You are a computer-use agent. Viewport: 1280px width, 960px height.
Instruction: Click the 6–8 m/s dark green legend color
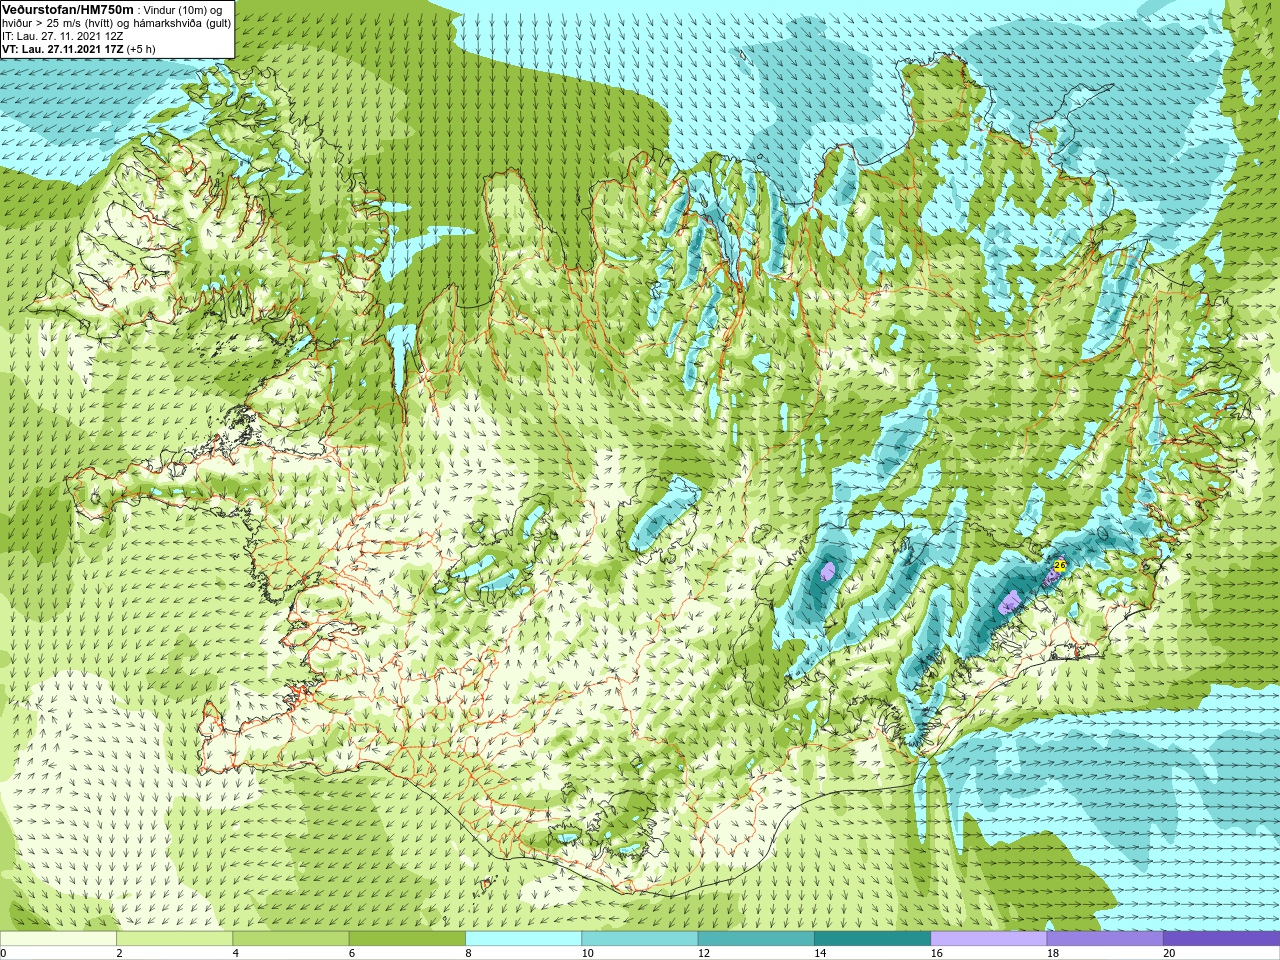tap(407, 939)
